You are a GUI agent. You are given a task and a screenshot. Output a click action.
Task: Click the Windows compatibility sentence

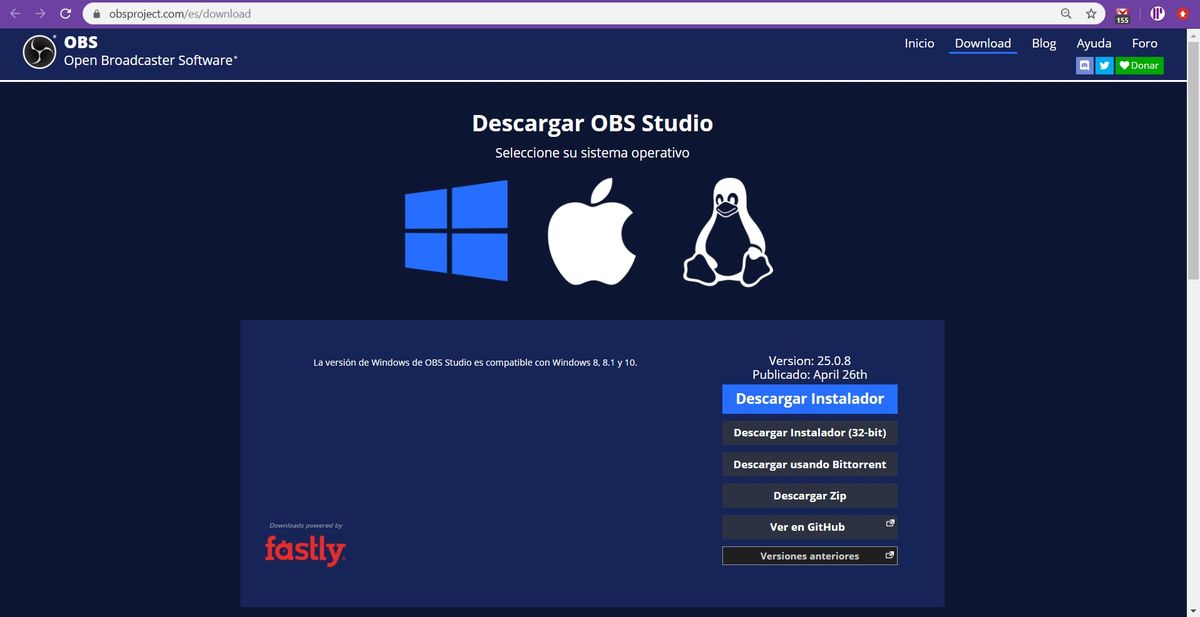click(475, 362)
